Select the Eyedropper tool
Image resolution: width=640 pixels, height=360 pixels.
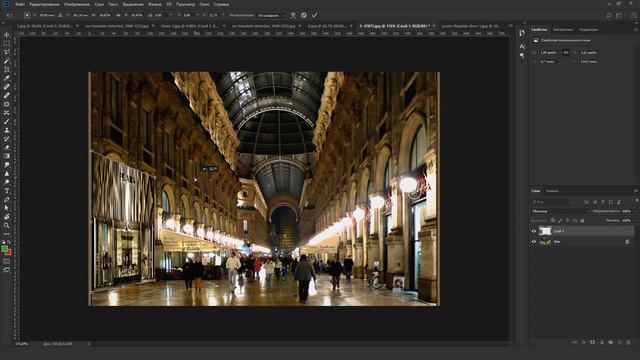click(x=7, y=78)
